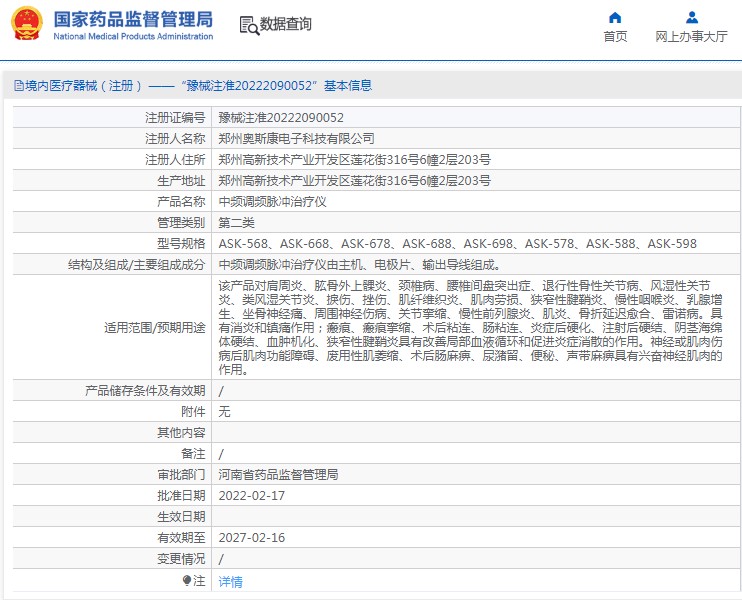Select the structure composition description text
Screen dimensions: 742x600
tap(360, 265)
